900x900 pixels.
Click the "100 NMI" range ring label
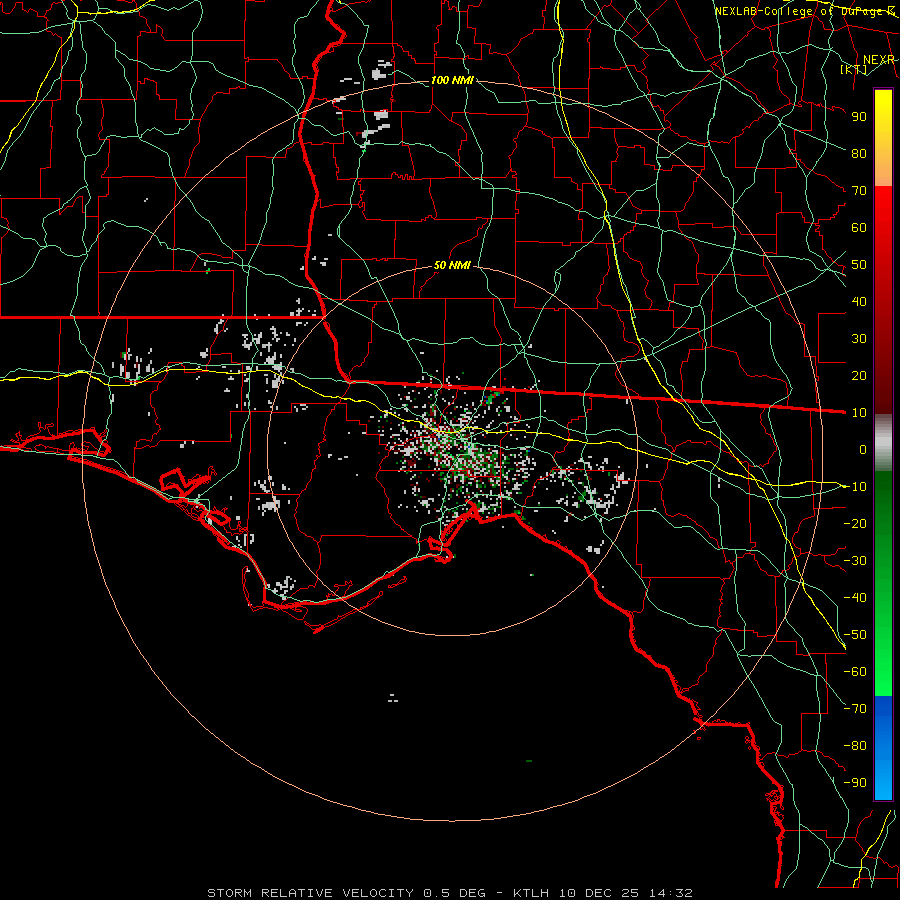tap(452, 80)
